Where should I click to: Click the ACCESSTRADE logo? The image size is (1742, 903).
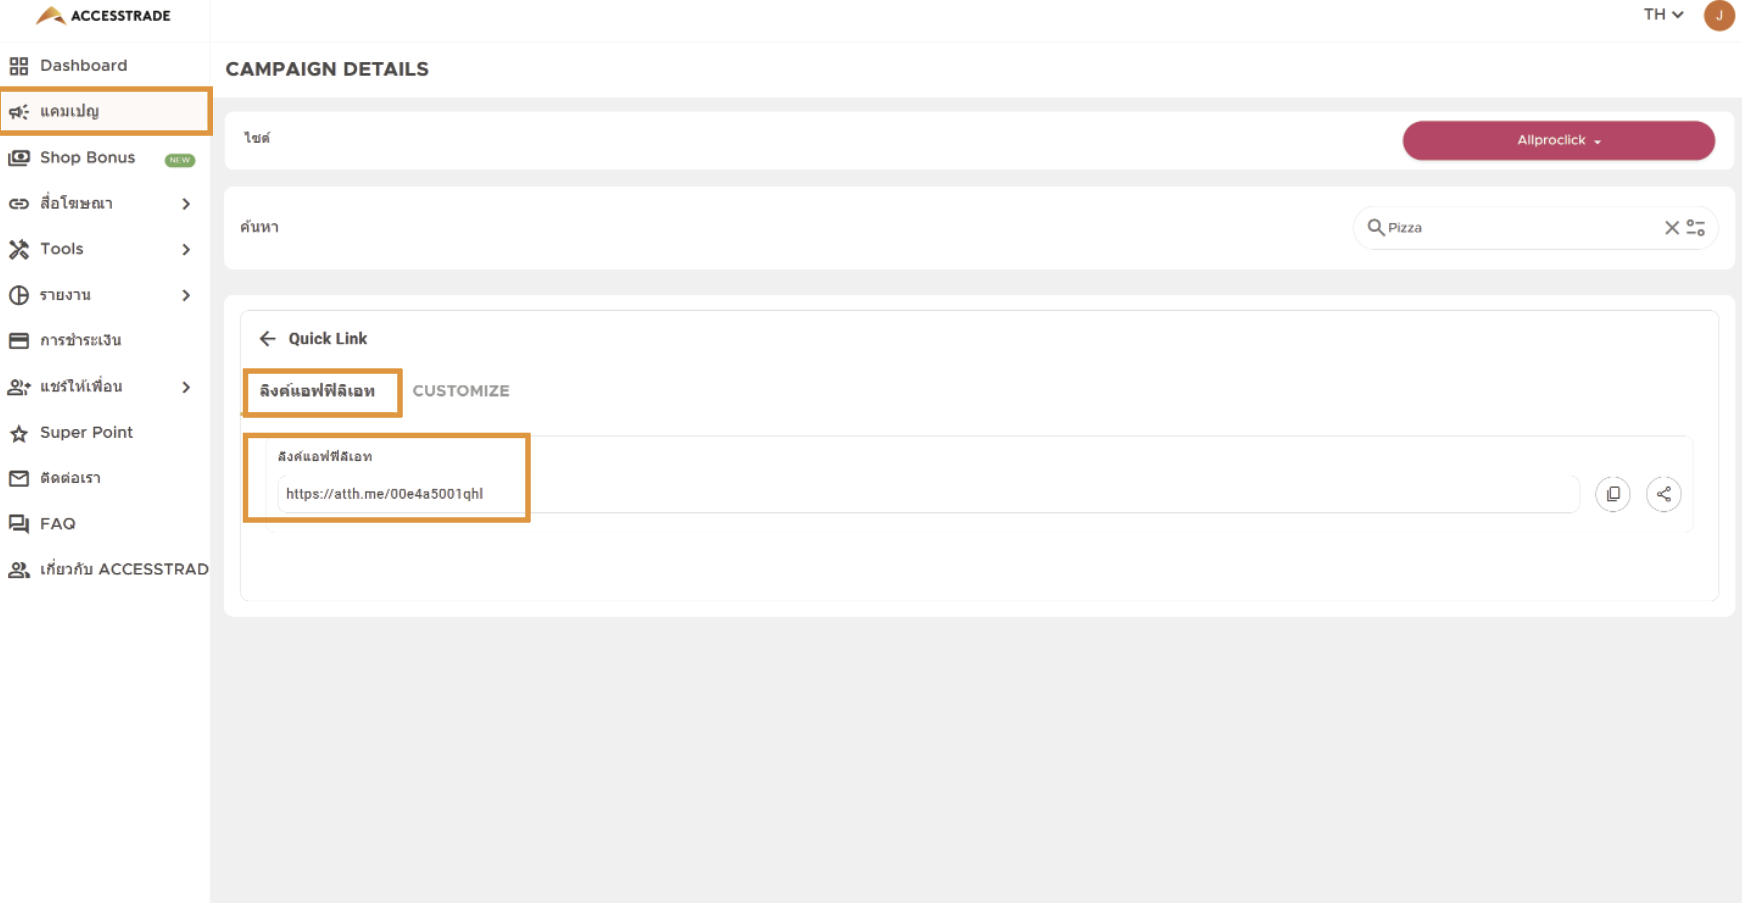[104, 16]
